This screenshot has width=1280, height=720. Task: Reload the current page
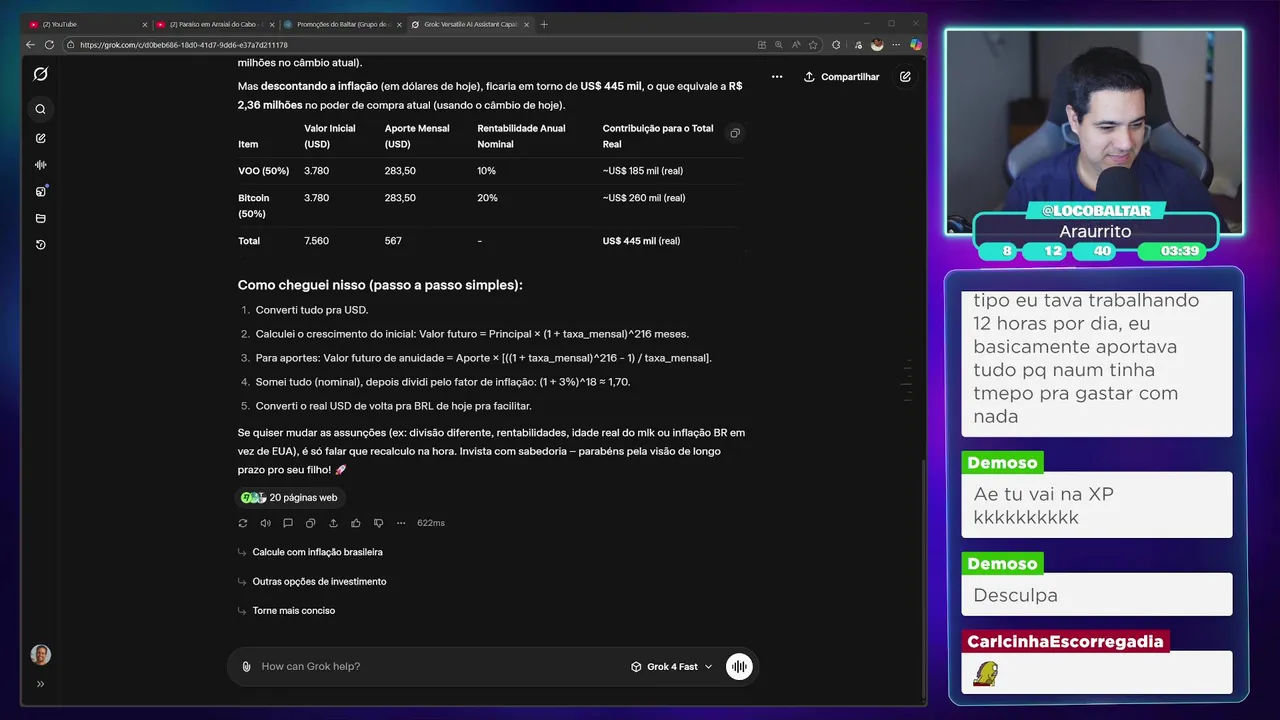[49, 44]
